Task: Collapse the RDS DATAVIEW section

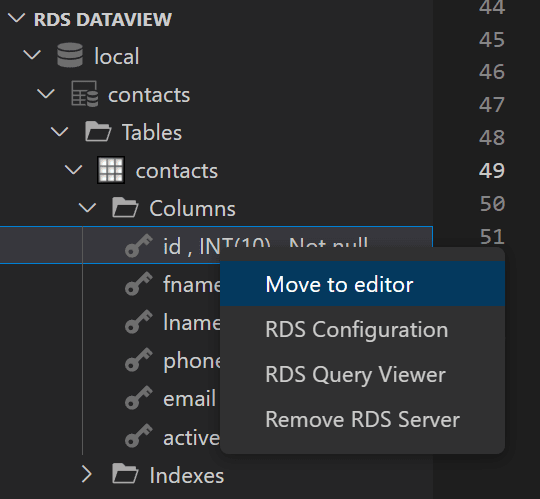Action: 17,18
